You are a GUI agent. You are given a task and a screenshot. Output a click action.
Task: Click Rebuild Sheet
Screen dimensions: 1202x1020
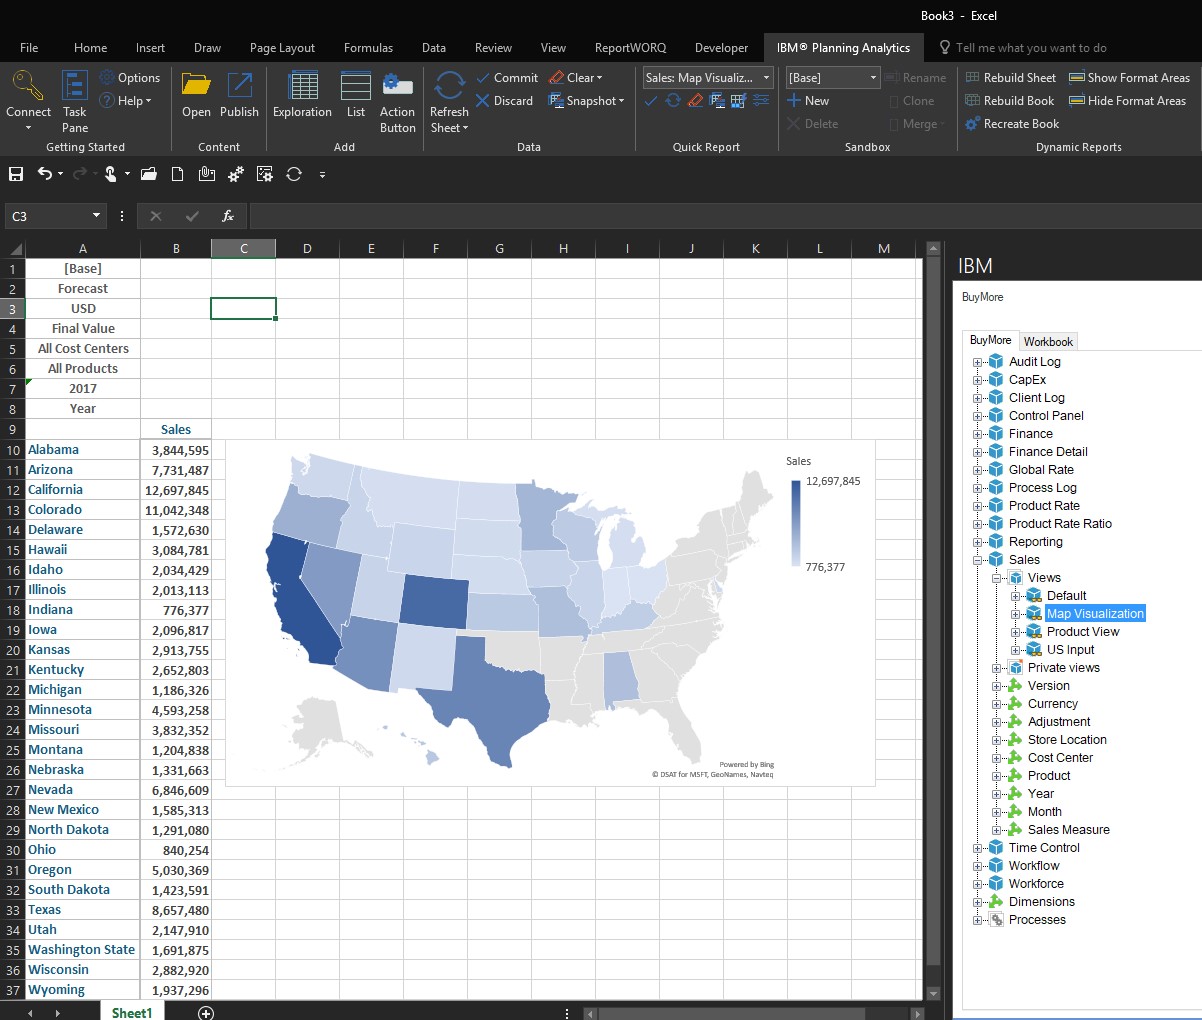(1010, 78)
